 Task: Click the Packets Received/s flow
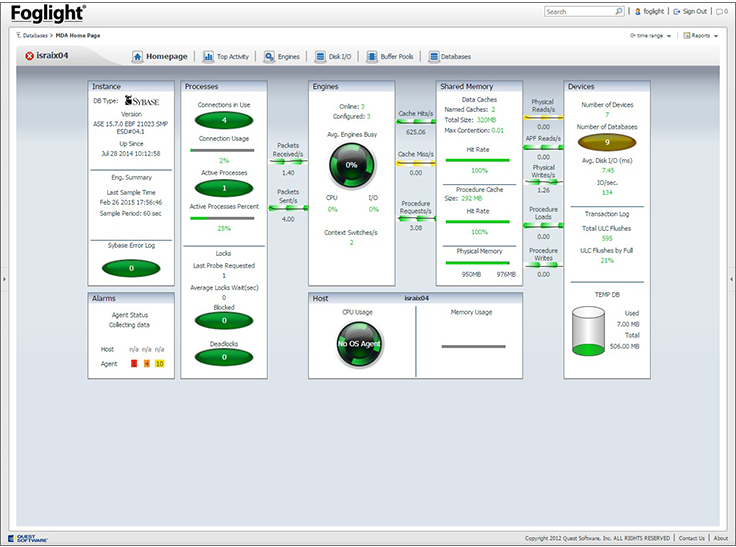pyautogui.click(x=288, y=162)
